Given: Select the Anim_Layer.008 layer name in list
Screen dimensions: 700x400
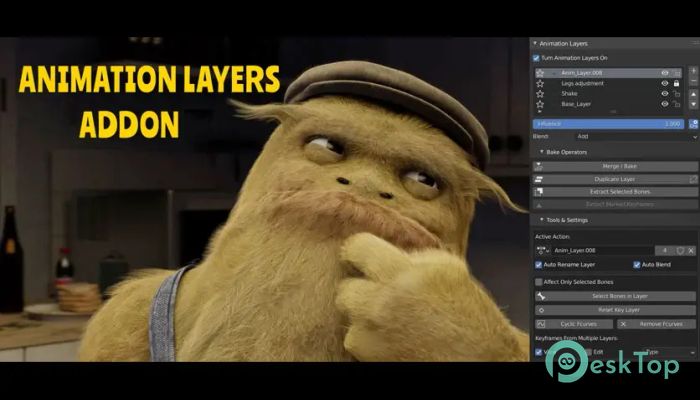Looking at the screenshot, I should 581,73.
